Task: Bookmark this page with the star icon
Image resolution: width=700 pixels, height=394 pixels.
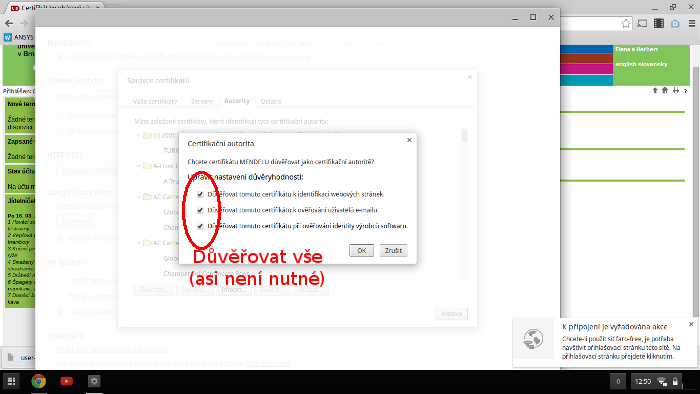Action: (626, 24)
